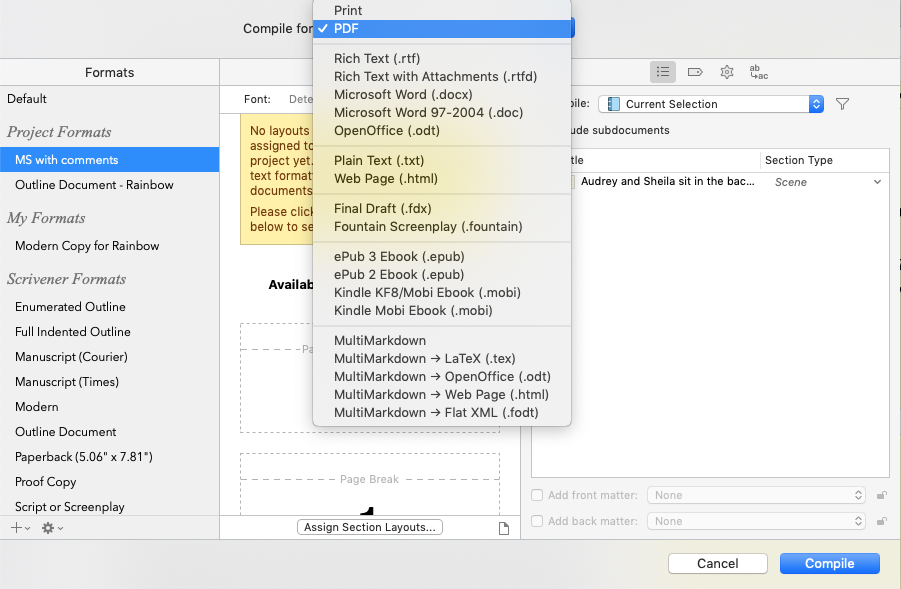The height and width of the screenshot is (589, 901).
Task: Choose Rich Text (.rtf) format
Action: (442, 59)
